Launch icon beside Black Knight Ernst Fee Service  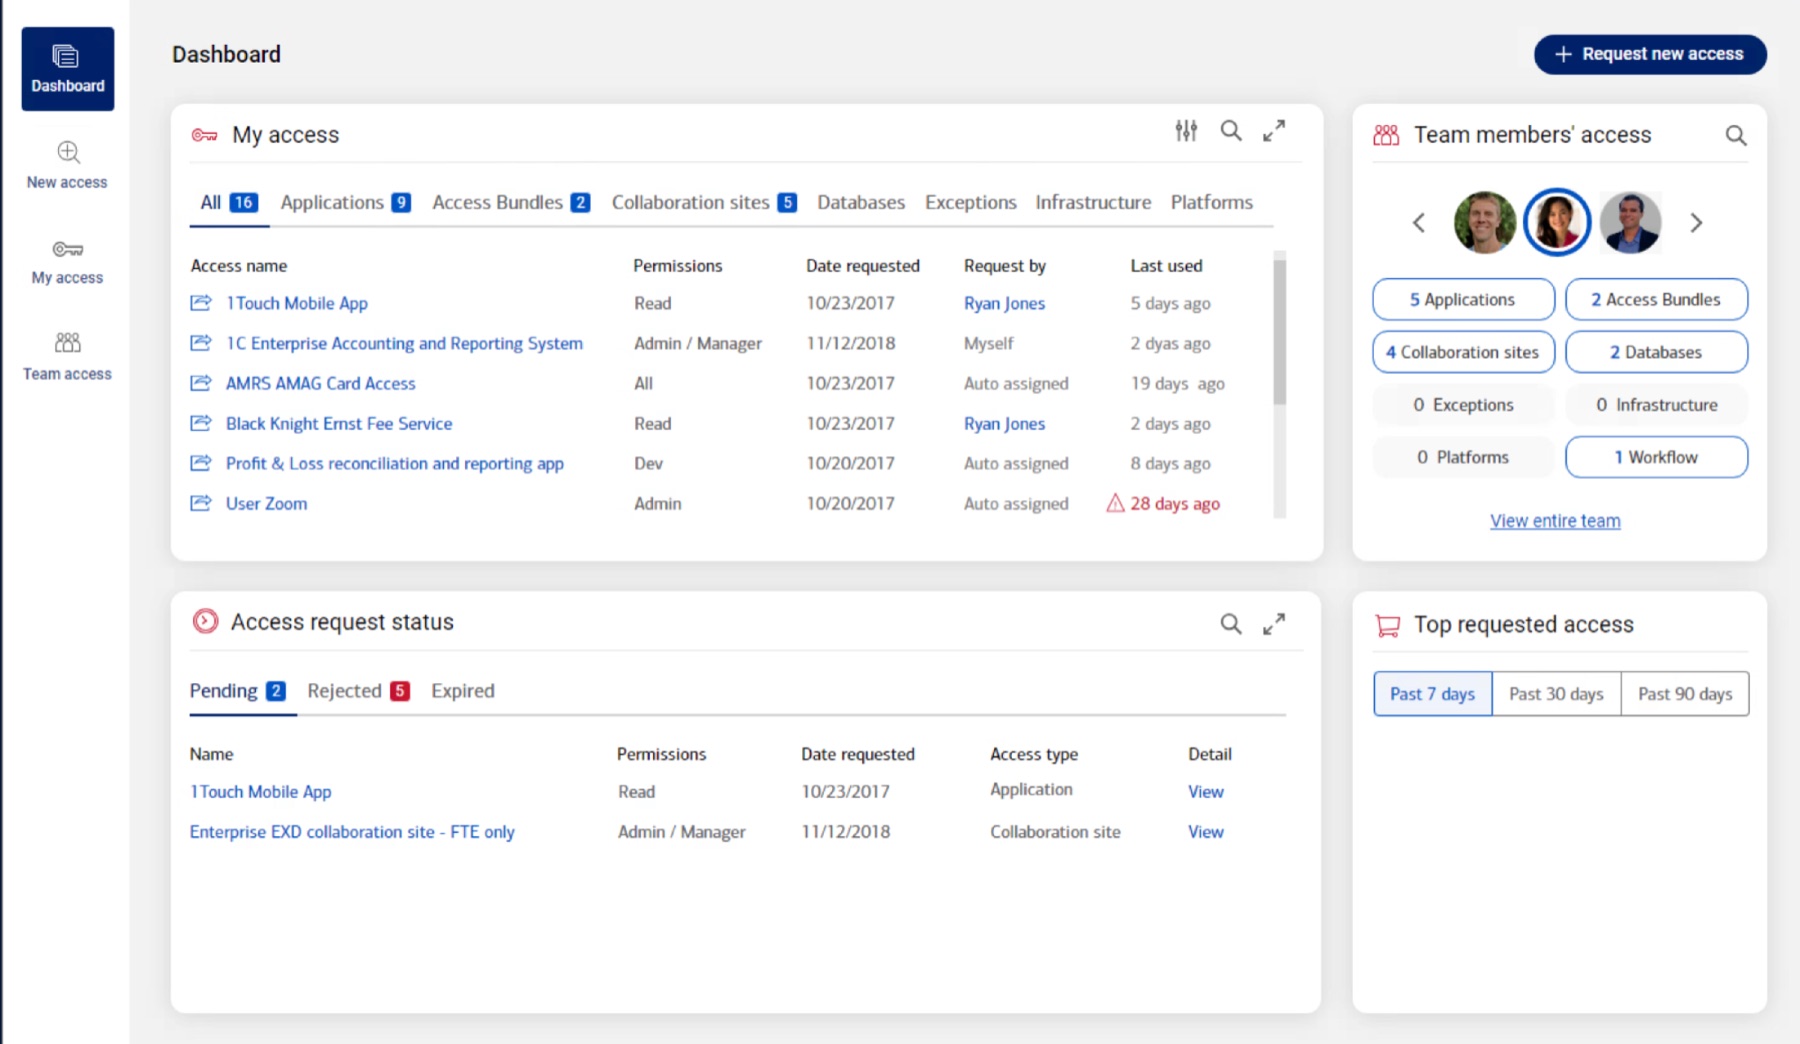pyautogui.click(x=201, y=423)
